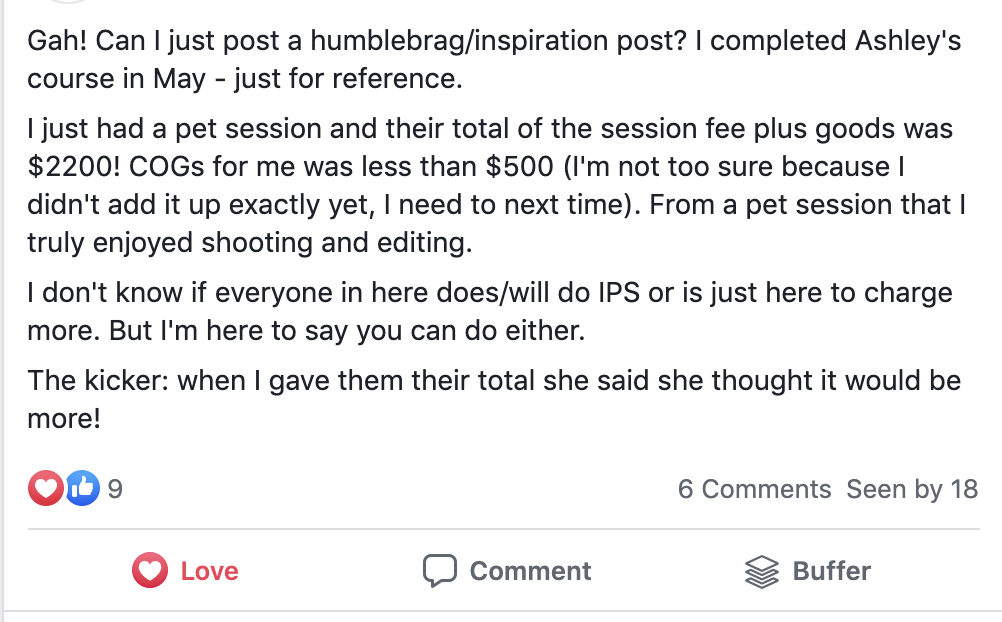1002x622 pixels.
Task: Open the 6 Comments thread
Action: 754,489
